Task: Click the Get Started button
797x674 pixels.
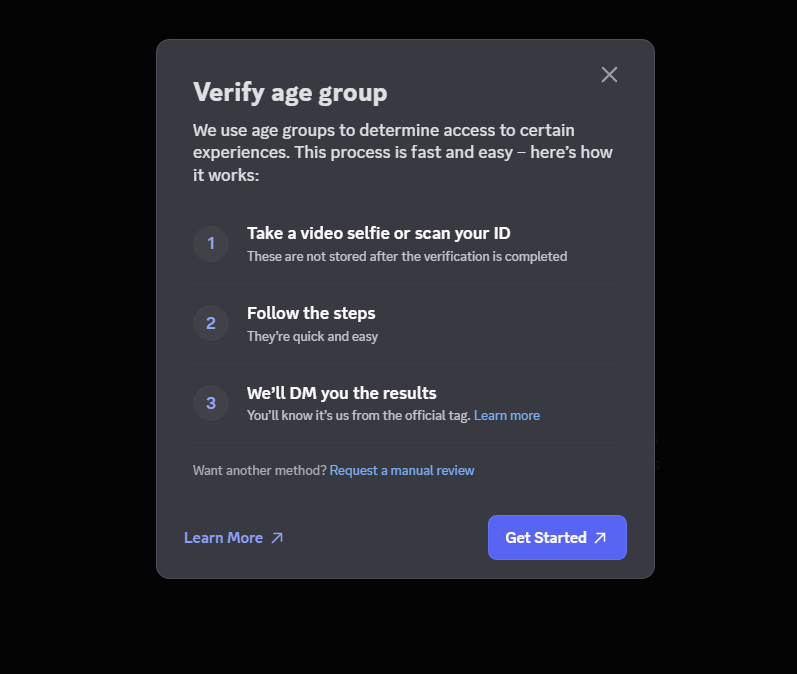Action: [x=557, y=537]
